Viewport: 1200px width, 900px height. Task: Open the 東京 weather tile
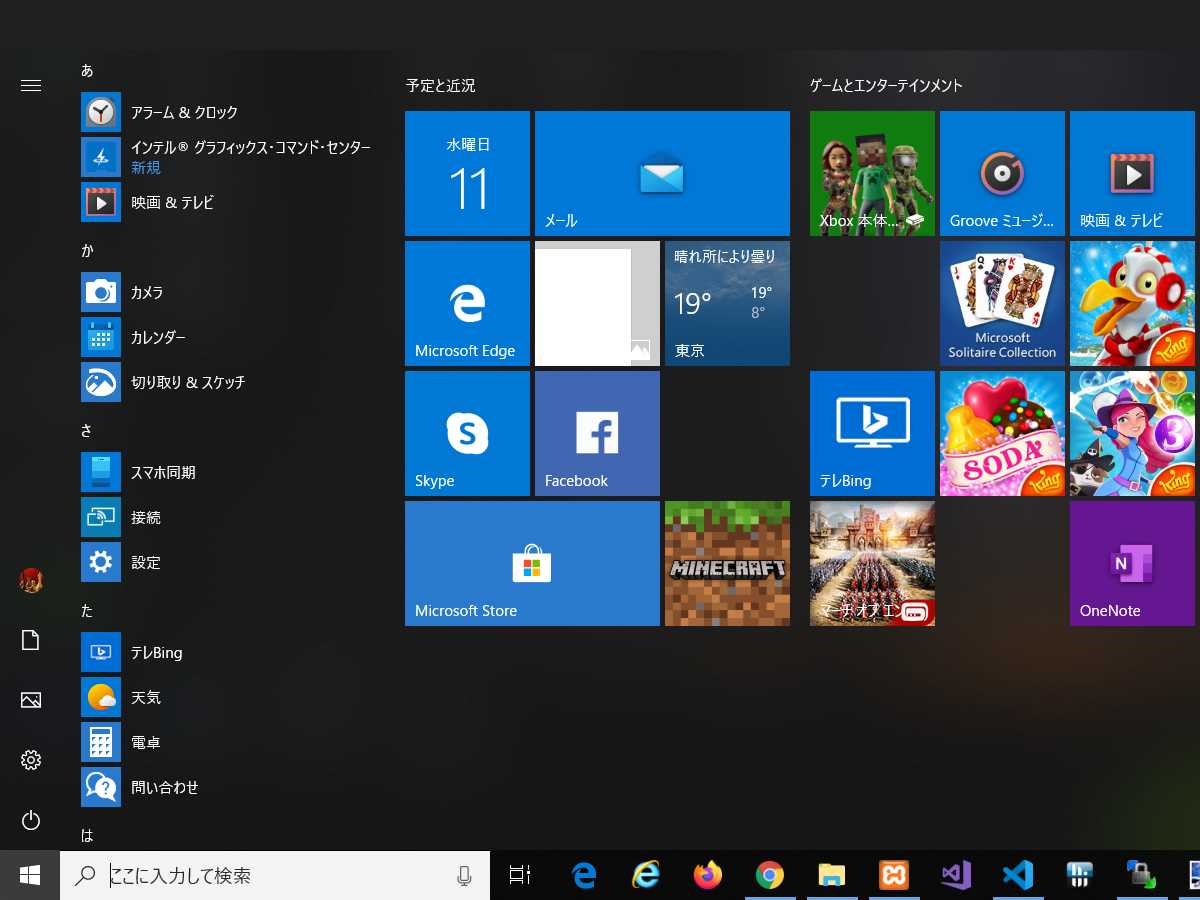[727, 303]
